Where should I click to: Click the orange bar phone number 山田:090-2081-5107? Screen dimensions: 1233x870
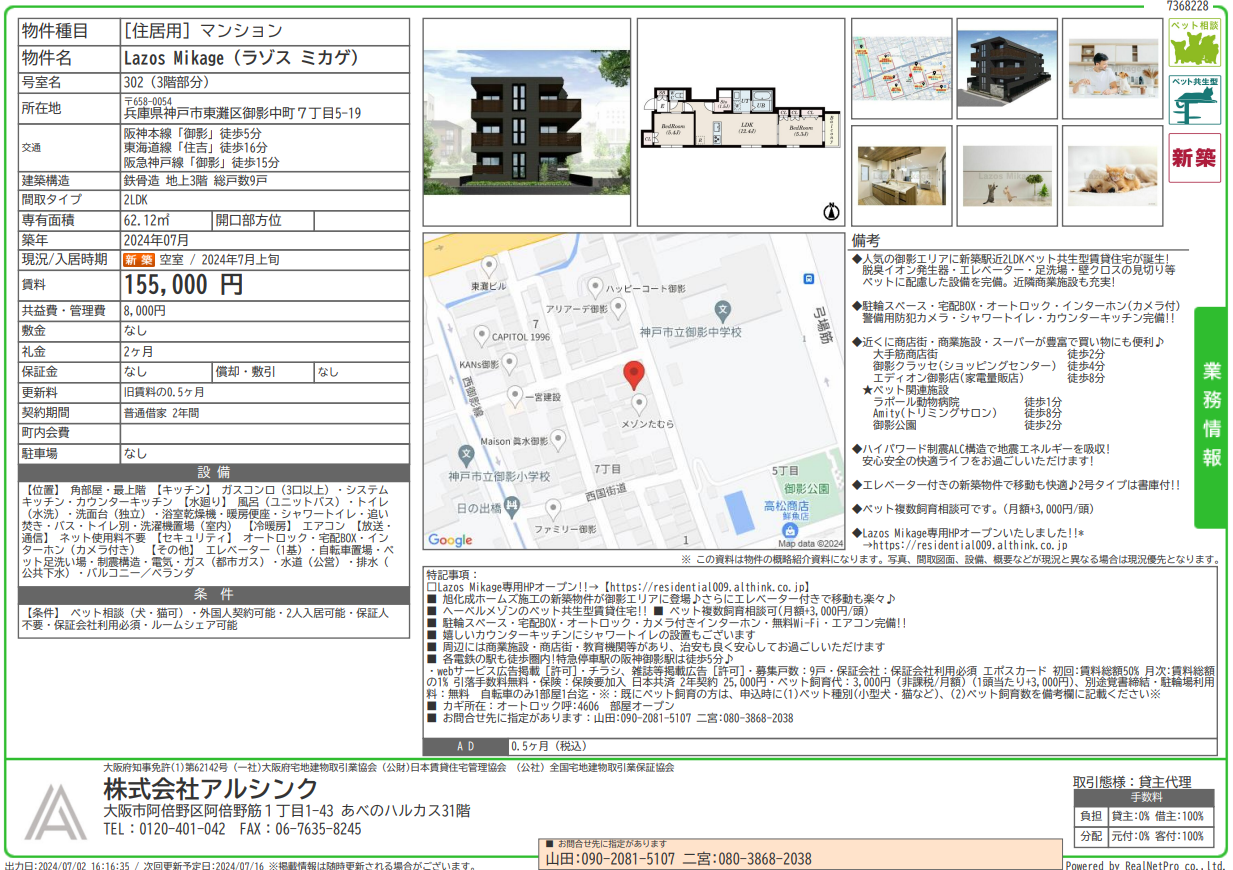click(610, 859)
